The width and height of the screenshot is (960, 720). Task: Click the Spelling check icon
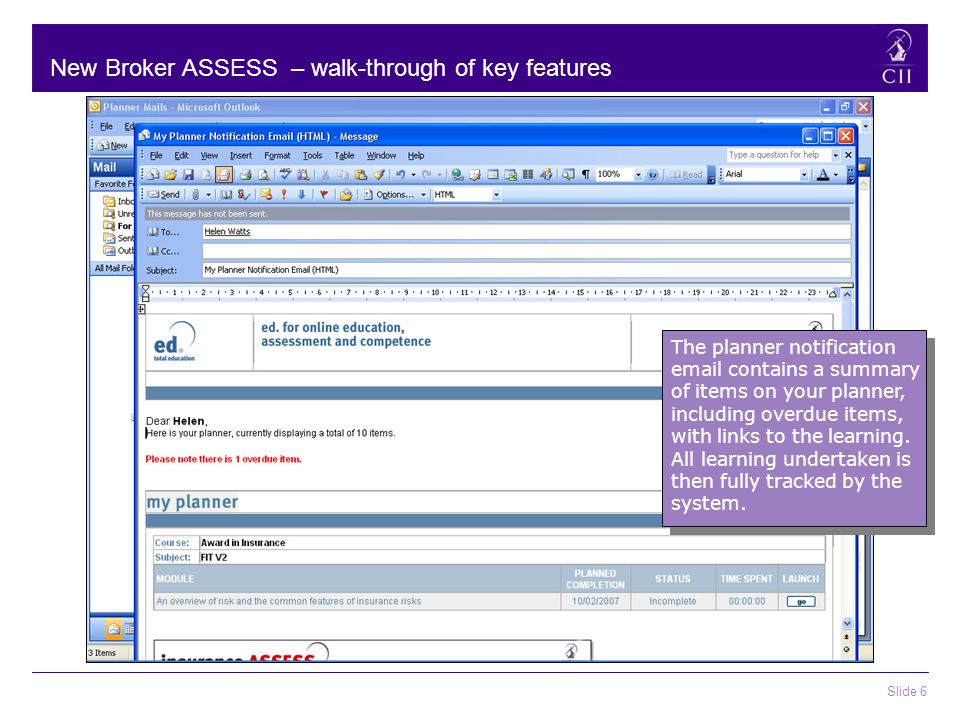pos(285,175)
